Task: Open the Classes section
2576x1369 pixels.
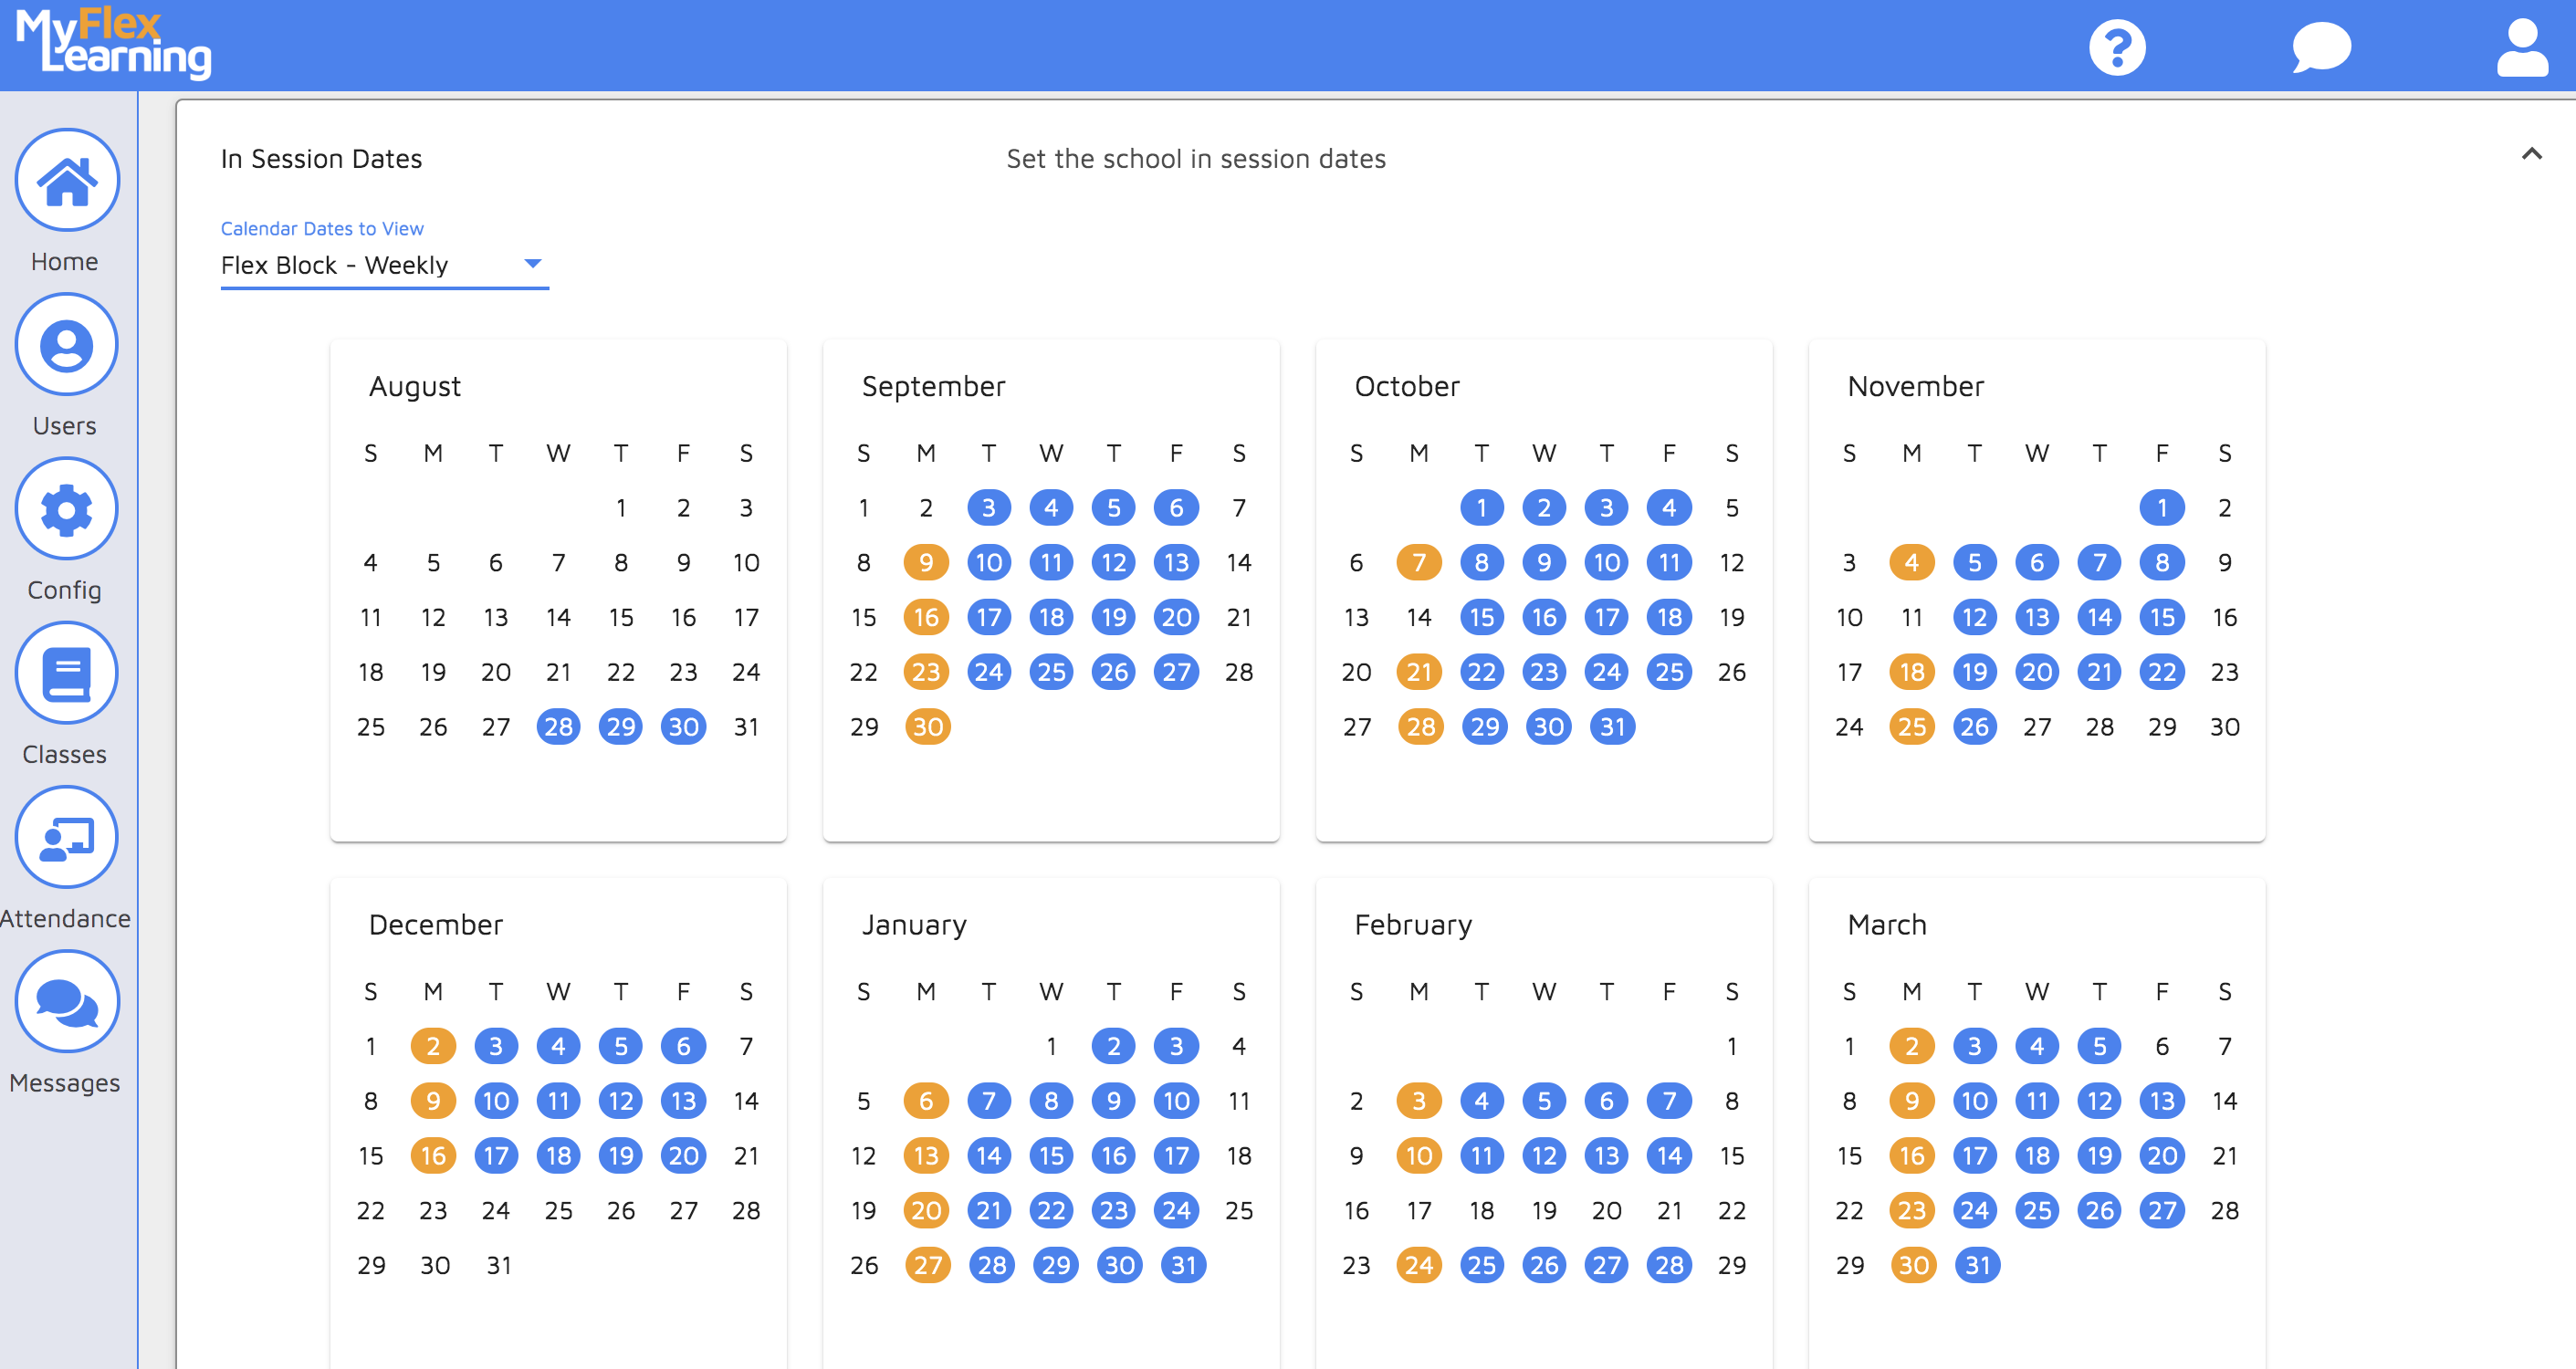Action: tap(66, 673)
